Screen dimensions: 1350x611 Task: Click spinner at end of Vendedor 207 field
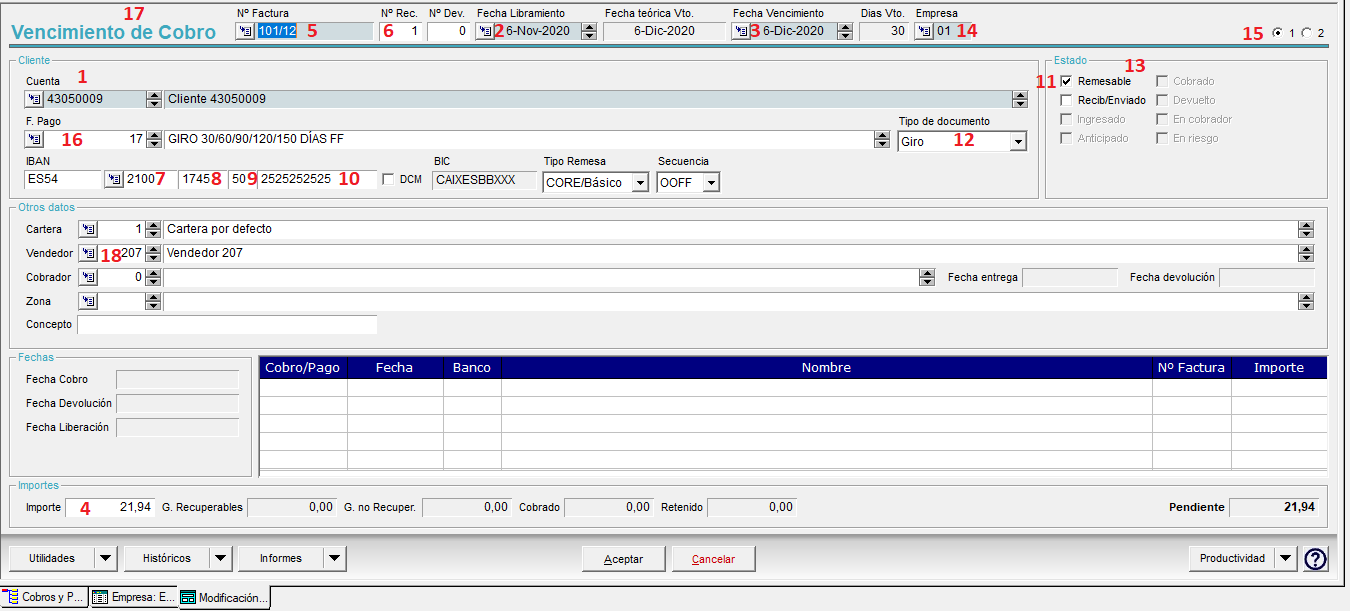tap(1306, 253)
